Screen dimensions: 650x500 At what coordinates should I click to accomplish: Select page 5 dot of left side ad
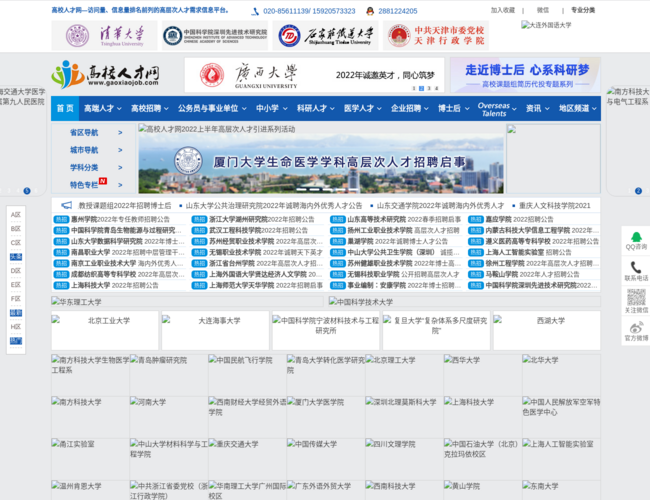[x=27, y=191]
